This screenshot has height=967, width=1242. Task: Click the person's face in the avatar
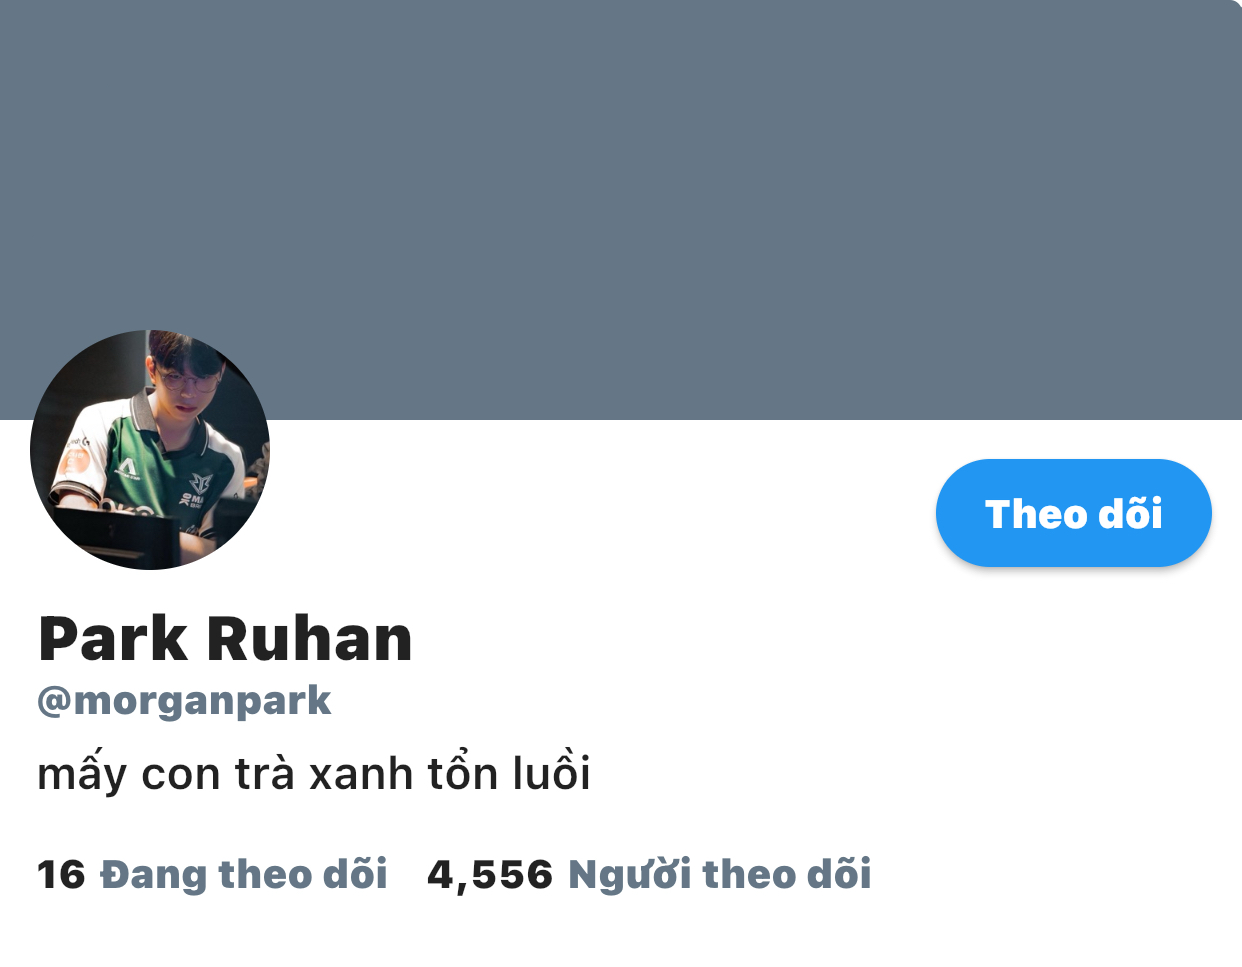186,383
